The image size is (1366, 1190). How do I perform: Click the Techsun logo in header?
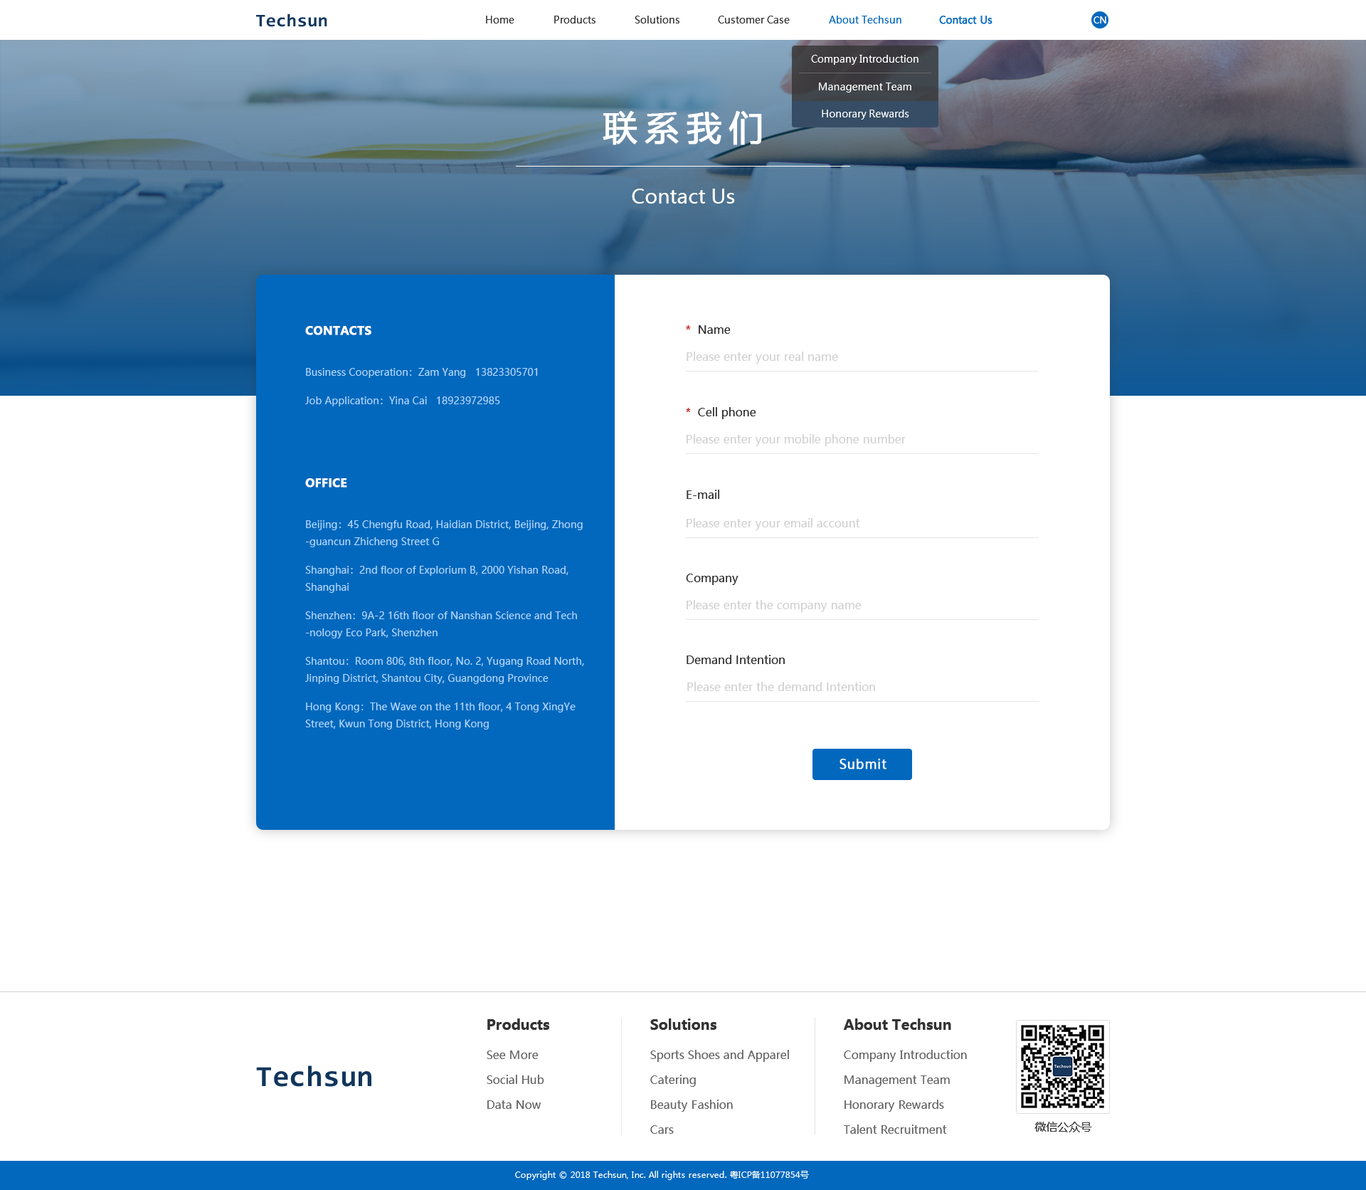point(291,20)
